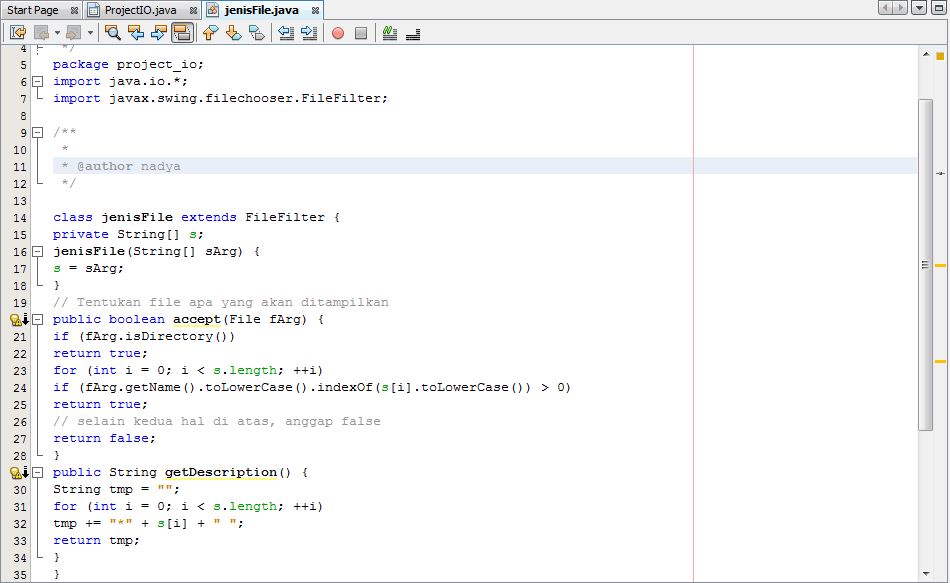This screenshot has width=950, height=583.
Task: Toggle Highlight Search button
Action: (182, 33)
